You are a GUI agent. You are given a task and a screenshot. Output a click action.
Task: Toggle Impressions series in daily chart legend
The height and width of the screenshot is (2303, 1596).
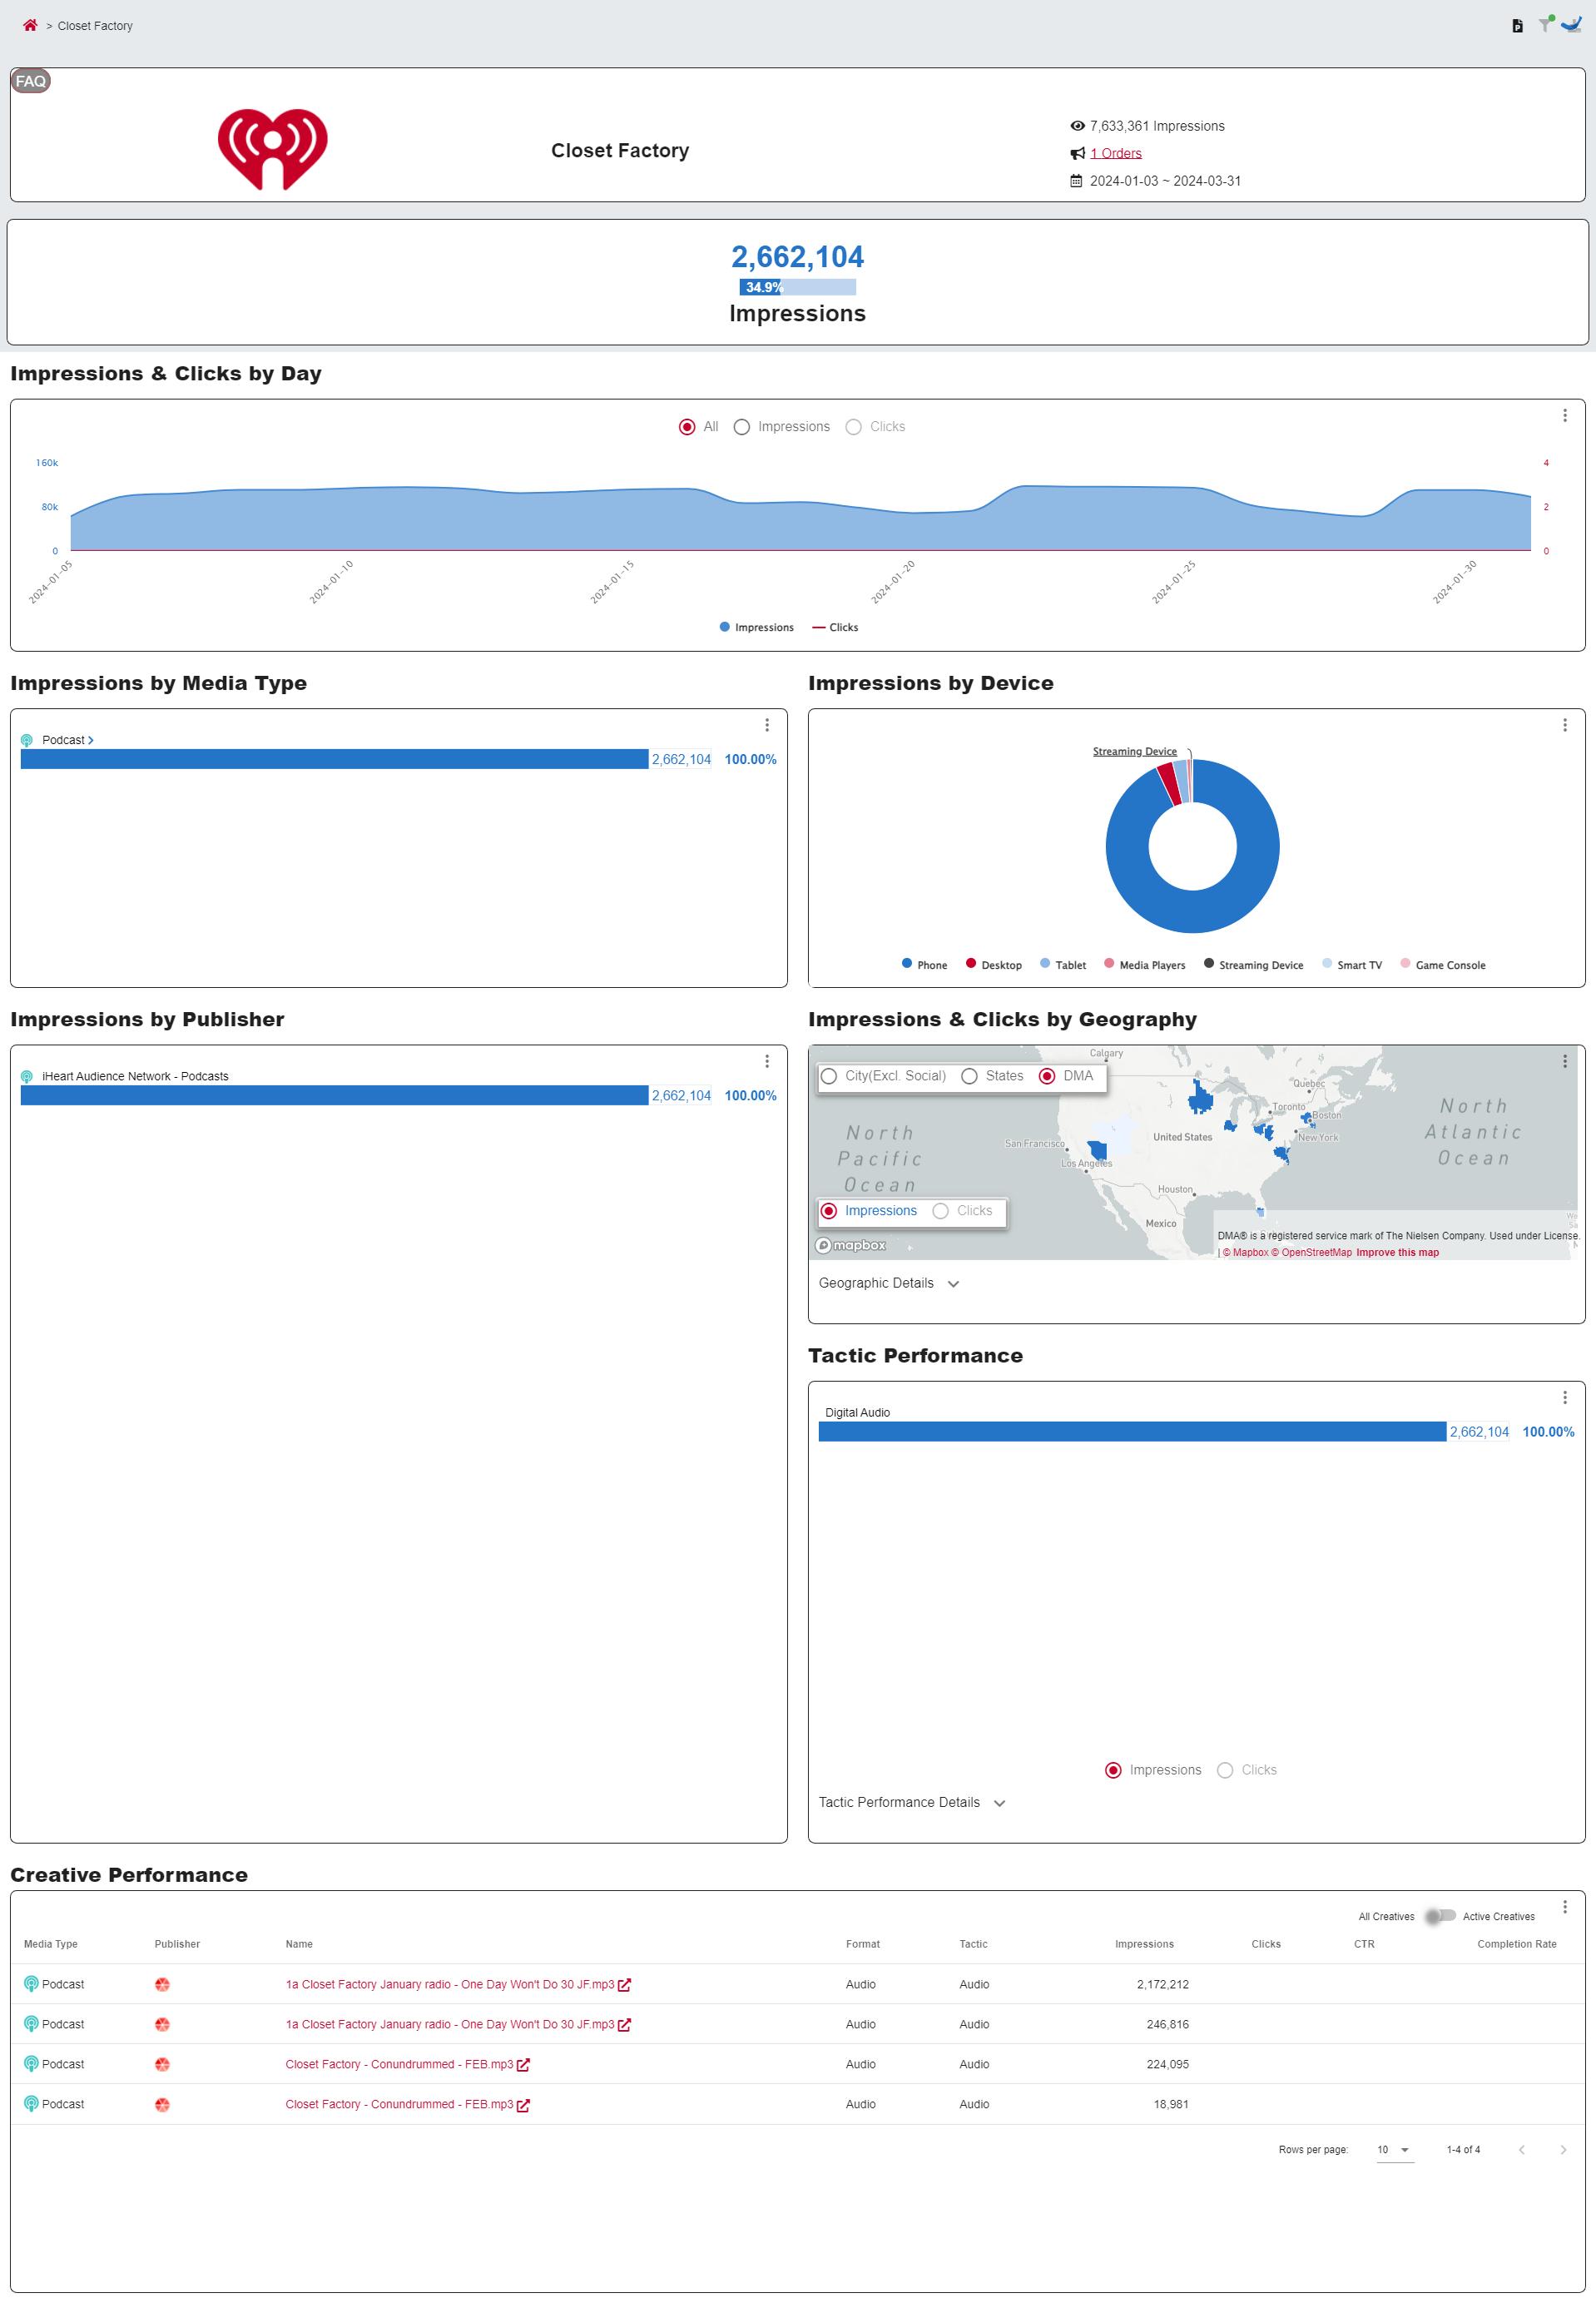(x=756, y=627)
